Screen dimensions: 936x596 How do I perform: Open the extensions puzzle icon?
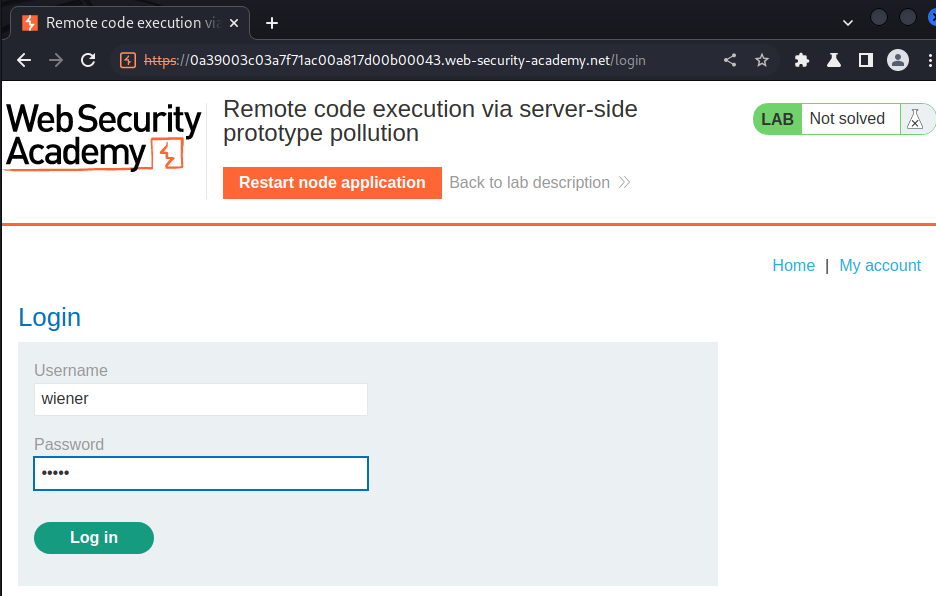(802, 60)
